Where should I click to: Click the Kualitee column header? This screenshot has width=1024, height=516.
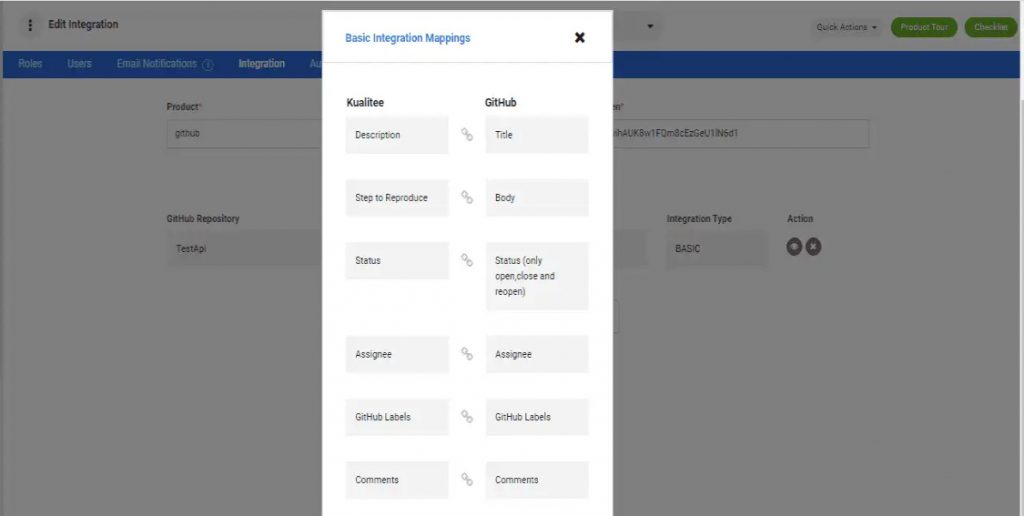coord(365,103)
